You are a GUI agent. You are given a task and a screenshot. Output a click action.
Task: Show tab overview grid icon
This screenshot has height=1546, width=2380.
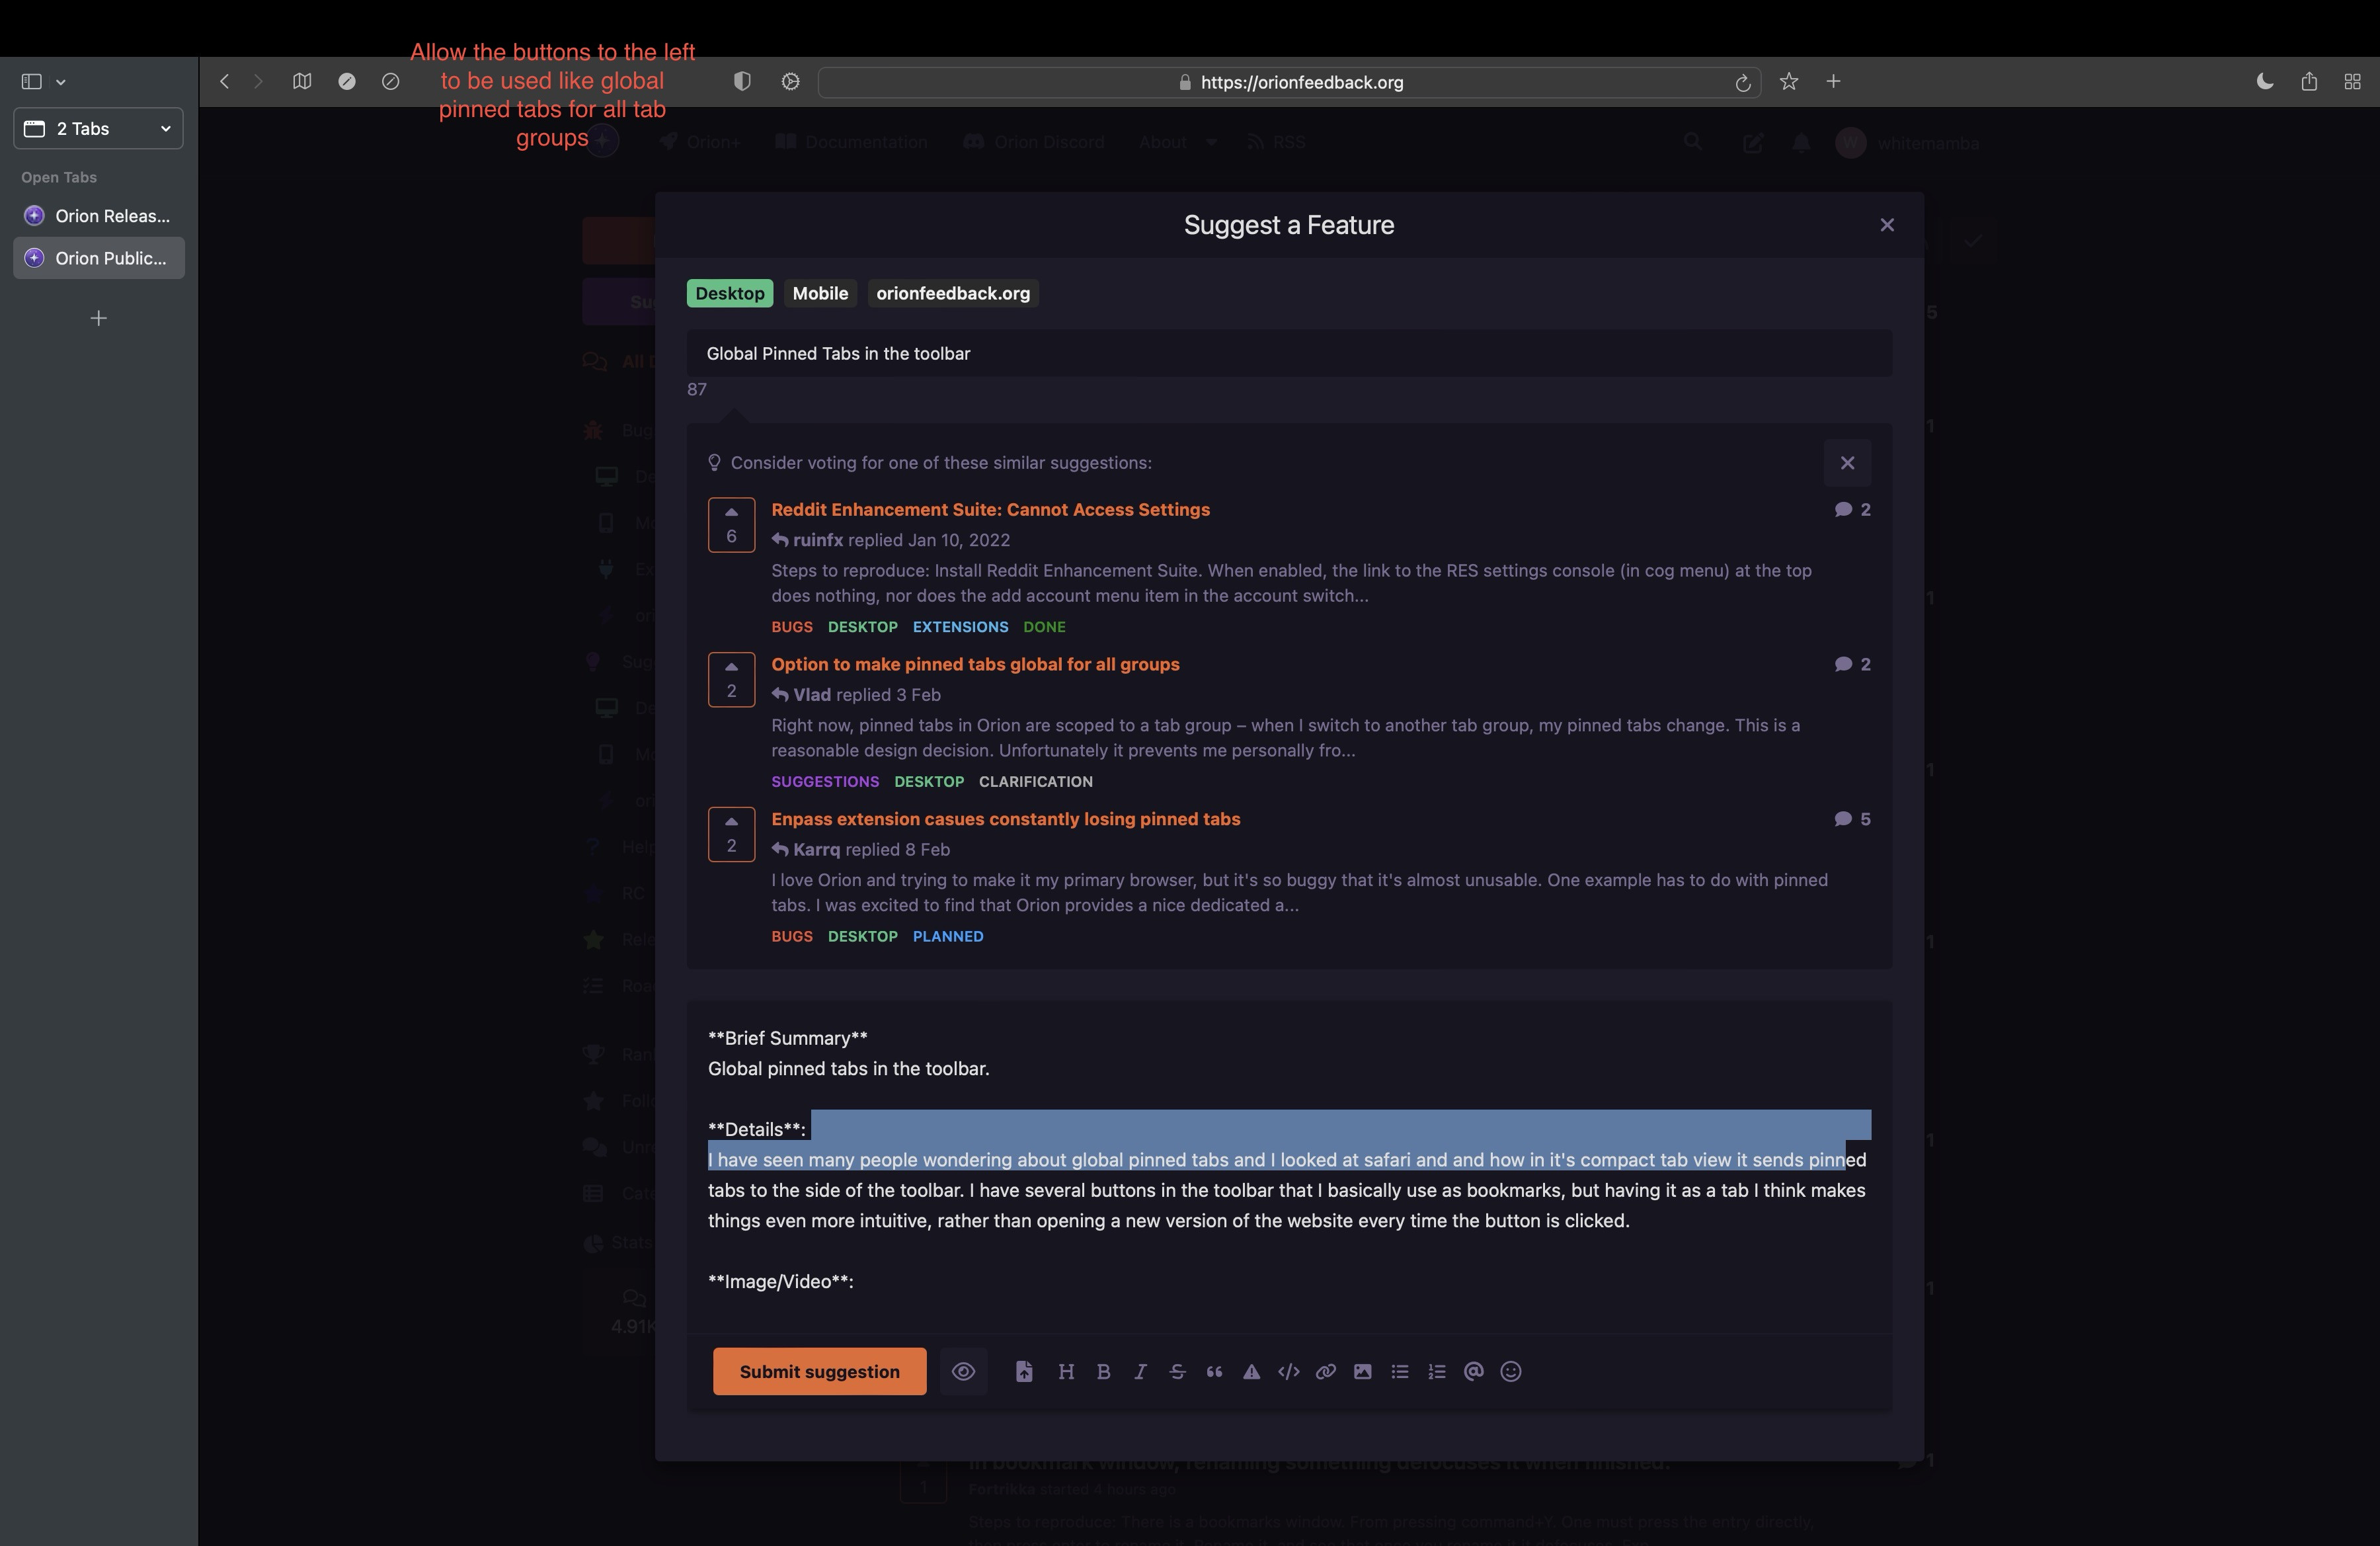click(x=2353, y=82)
